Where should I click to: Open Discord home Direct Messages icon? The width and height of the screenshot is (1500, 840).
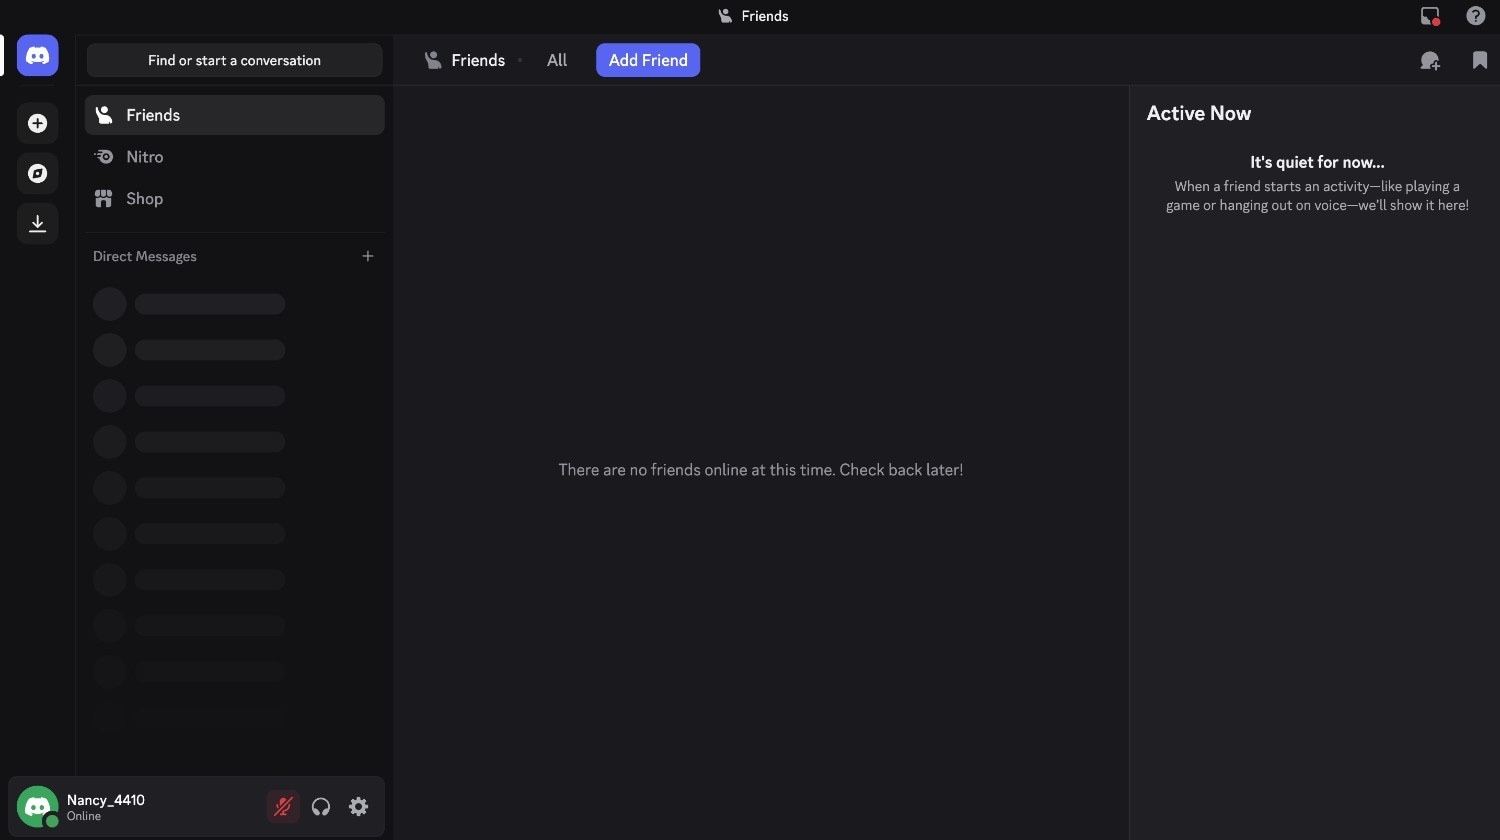[38, 55]
